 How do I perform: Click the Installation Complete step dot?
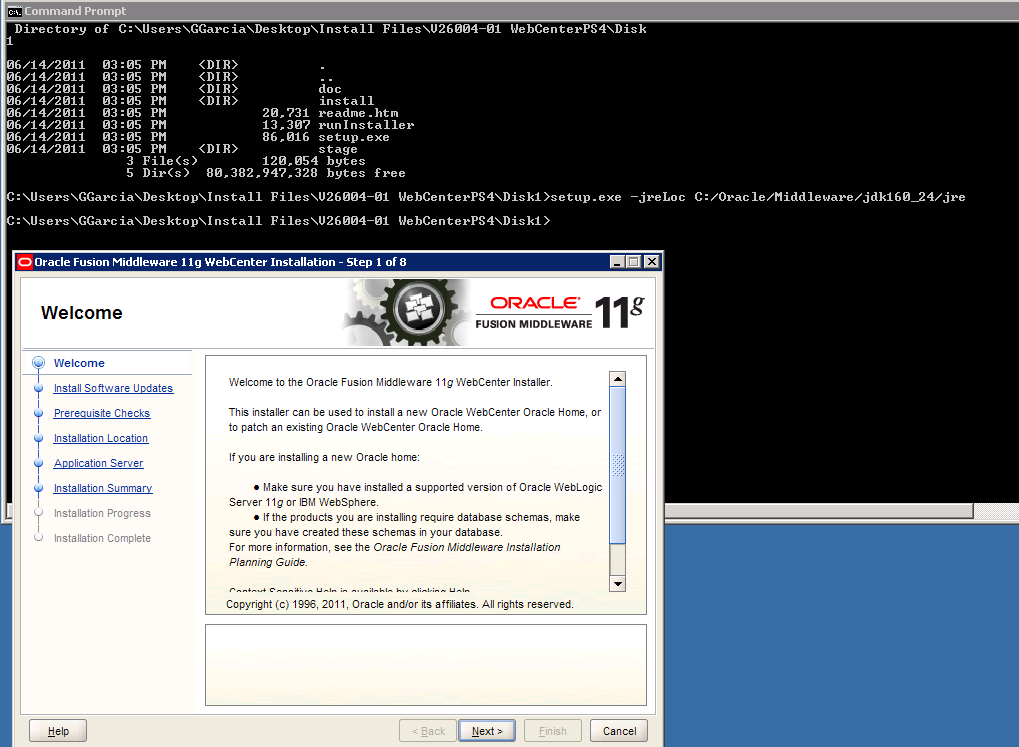click(38, 538)
